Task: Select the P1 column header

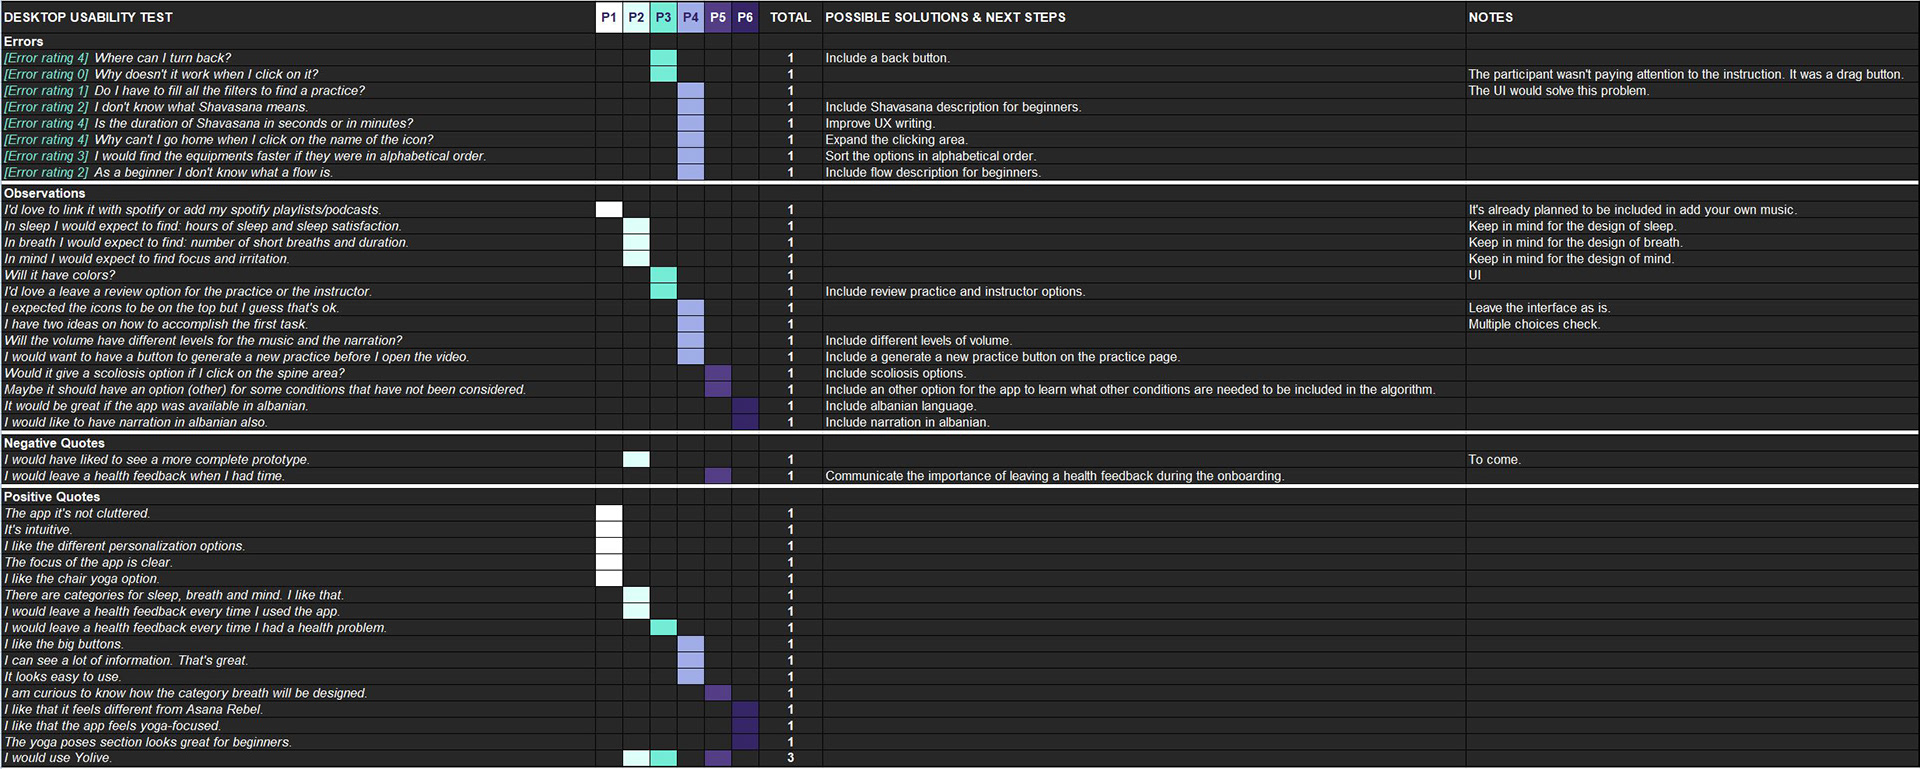Action: [608, 17]
